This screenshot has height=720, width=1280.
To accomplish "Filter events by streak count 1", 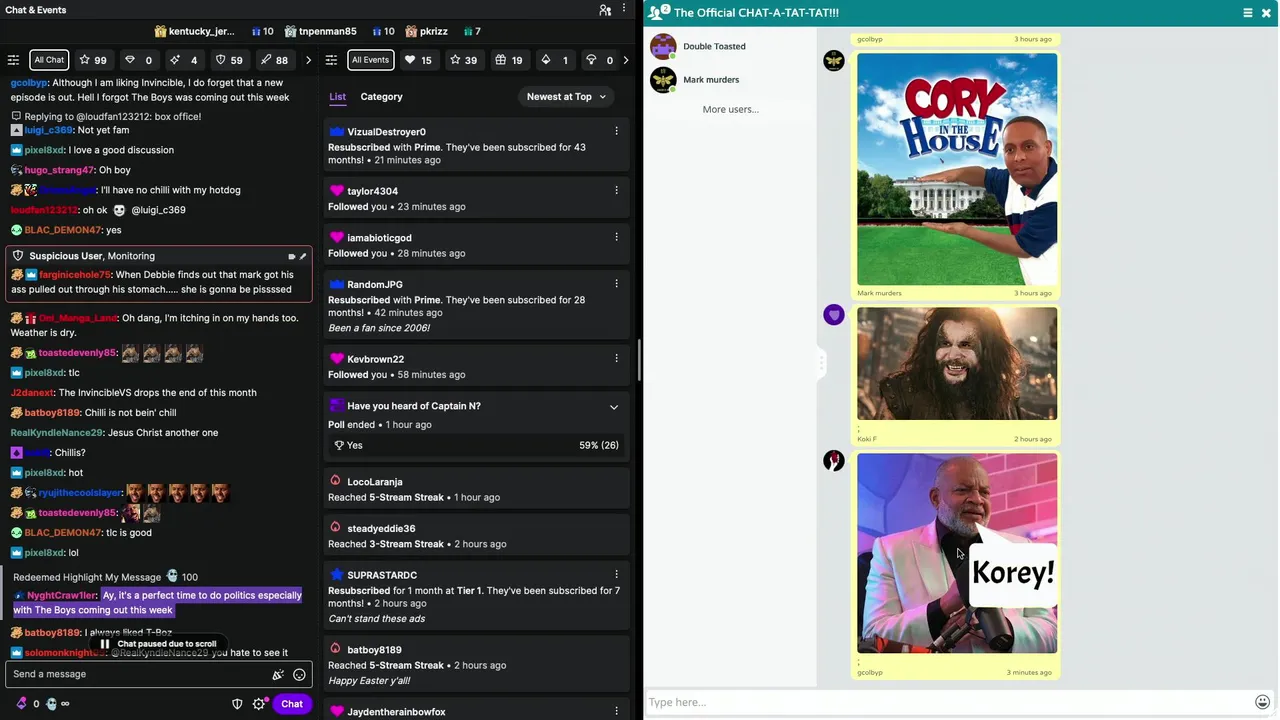I will (x=554, y=60).
